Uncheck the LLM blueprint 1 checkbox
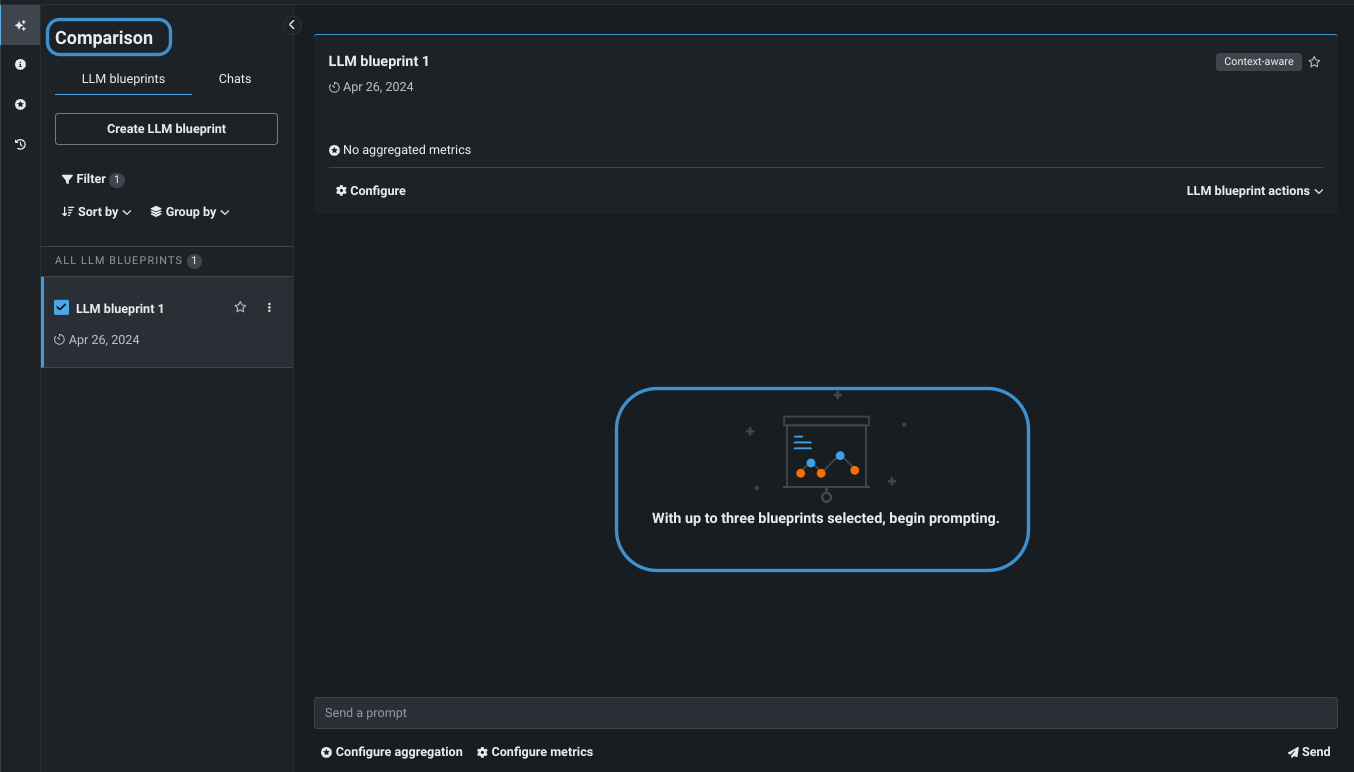This screenshot has width=1354, height=772. pyautogui.click(x=62, y=308)
